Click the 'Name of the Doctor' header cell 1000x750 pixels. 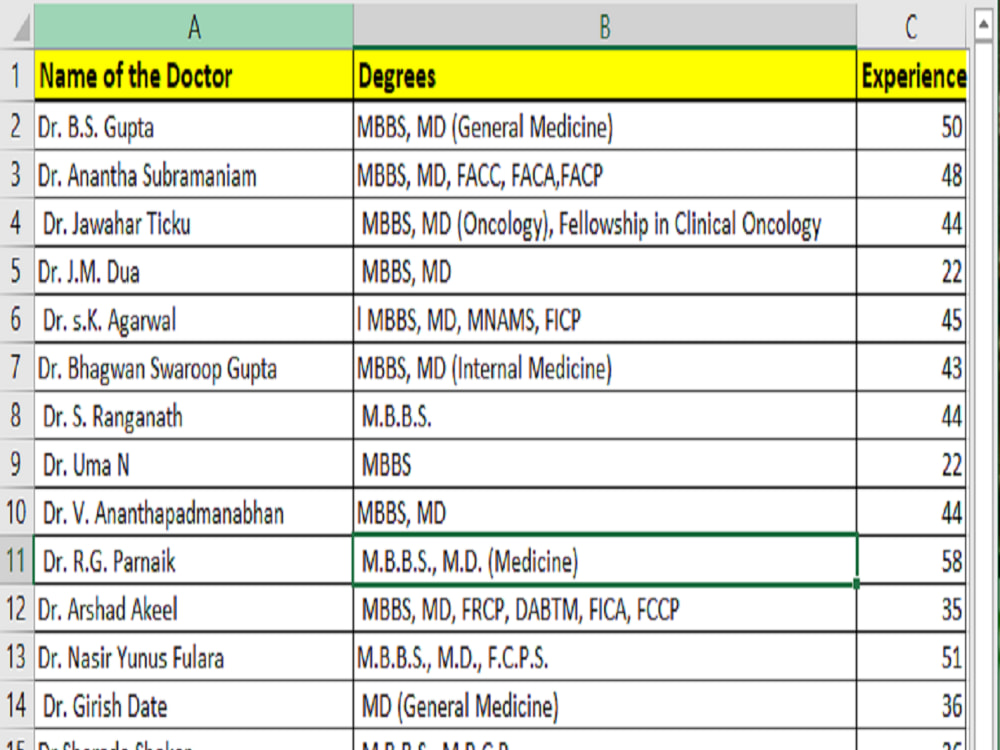(194, 75)
